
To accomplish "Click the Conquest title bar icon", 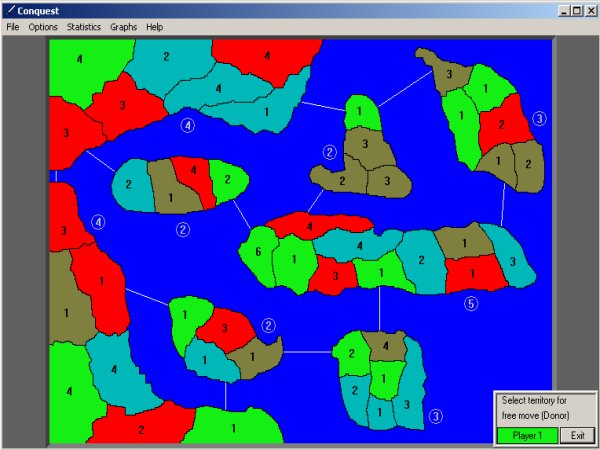I will [x=9, y=10].
